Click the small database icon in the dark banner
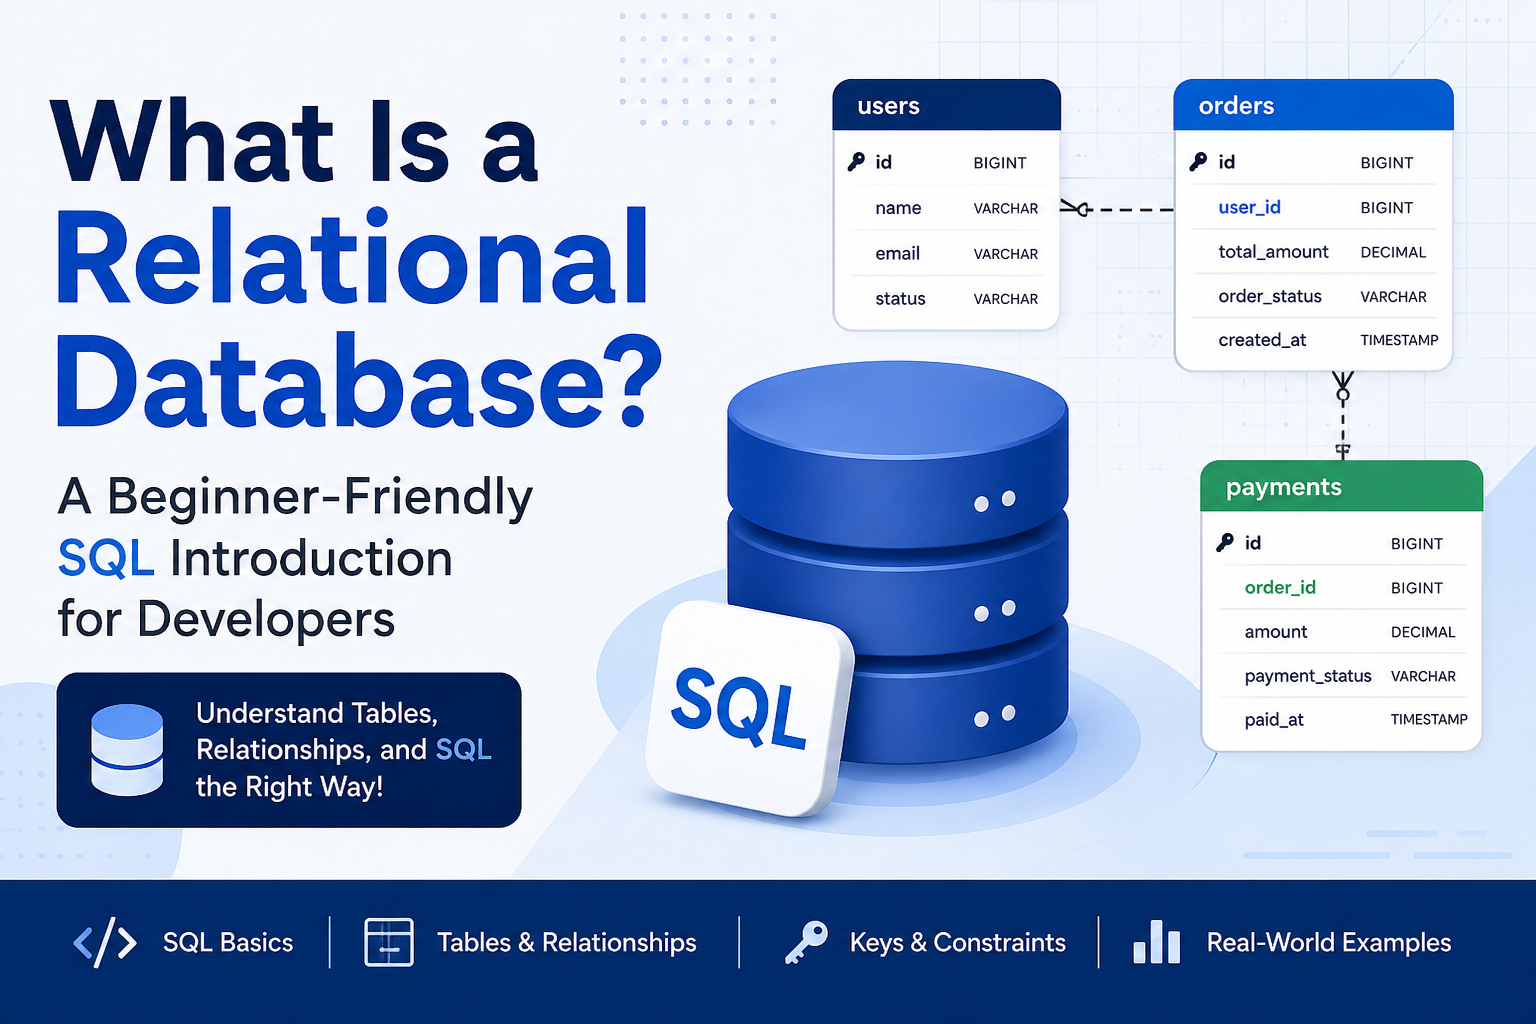The height and width of the screenshot is (1024, 1536). coord(127,750)
